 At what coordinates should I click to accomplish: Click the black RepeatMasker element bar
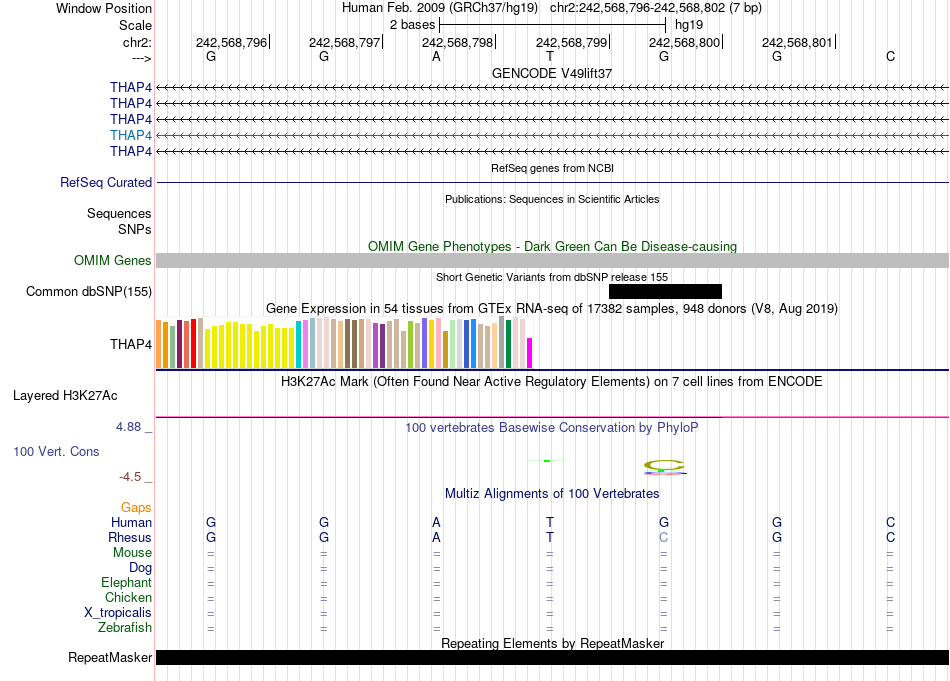click(552, 657)
